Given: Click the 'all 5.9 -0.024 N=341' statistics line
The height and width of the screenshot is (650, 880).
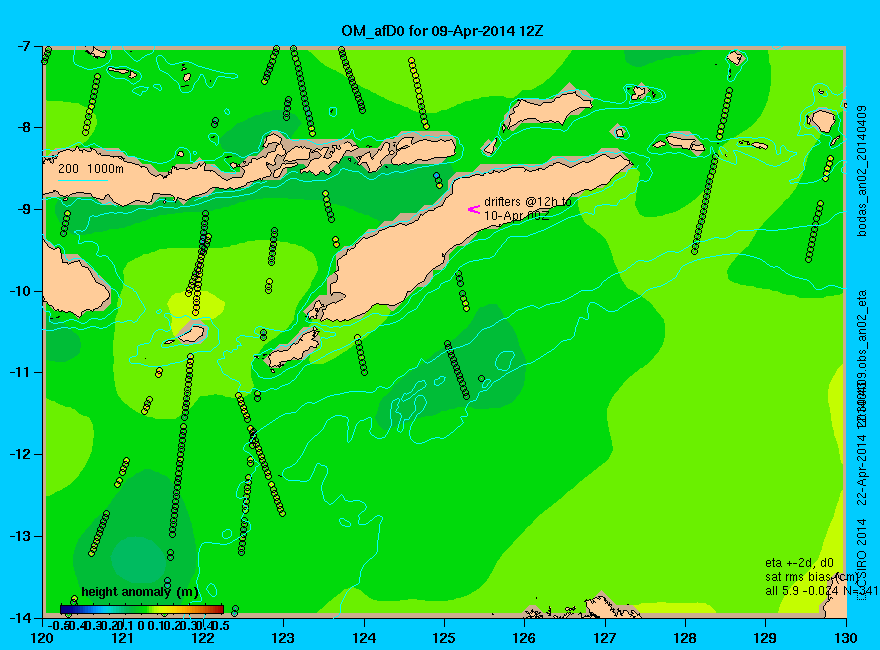Looking at the screenshot, I should pos(821,591).
